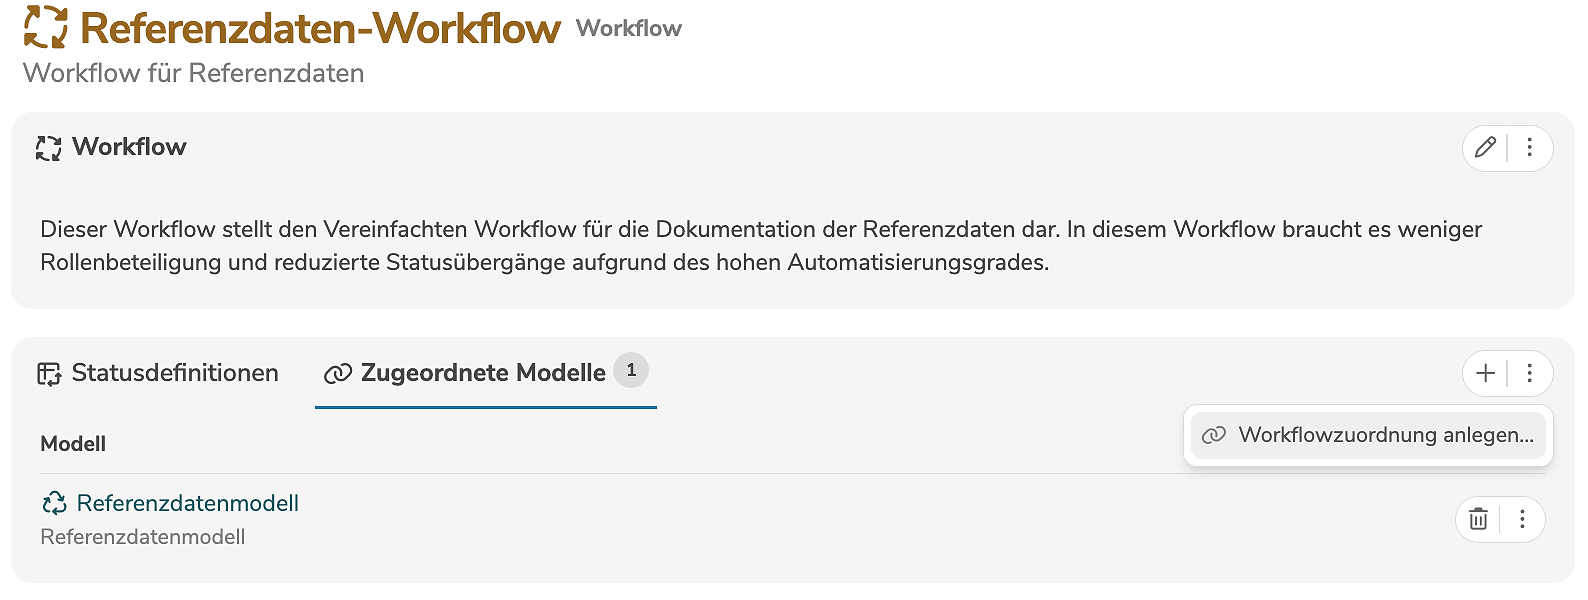Click the status definitions icon before Statusdefinitionen
Viewport: 1588px width, 600px height.
(x=48, y=372)
